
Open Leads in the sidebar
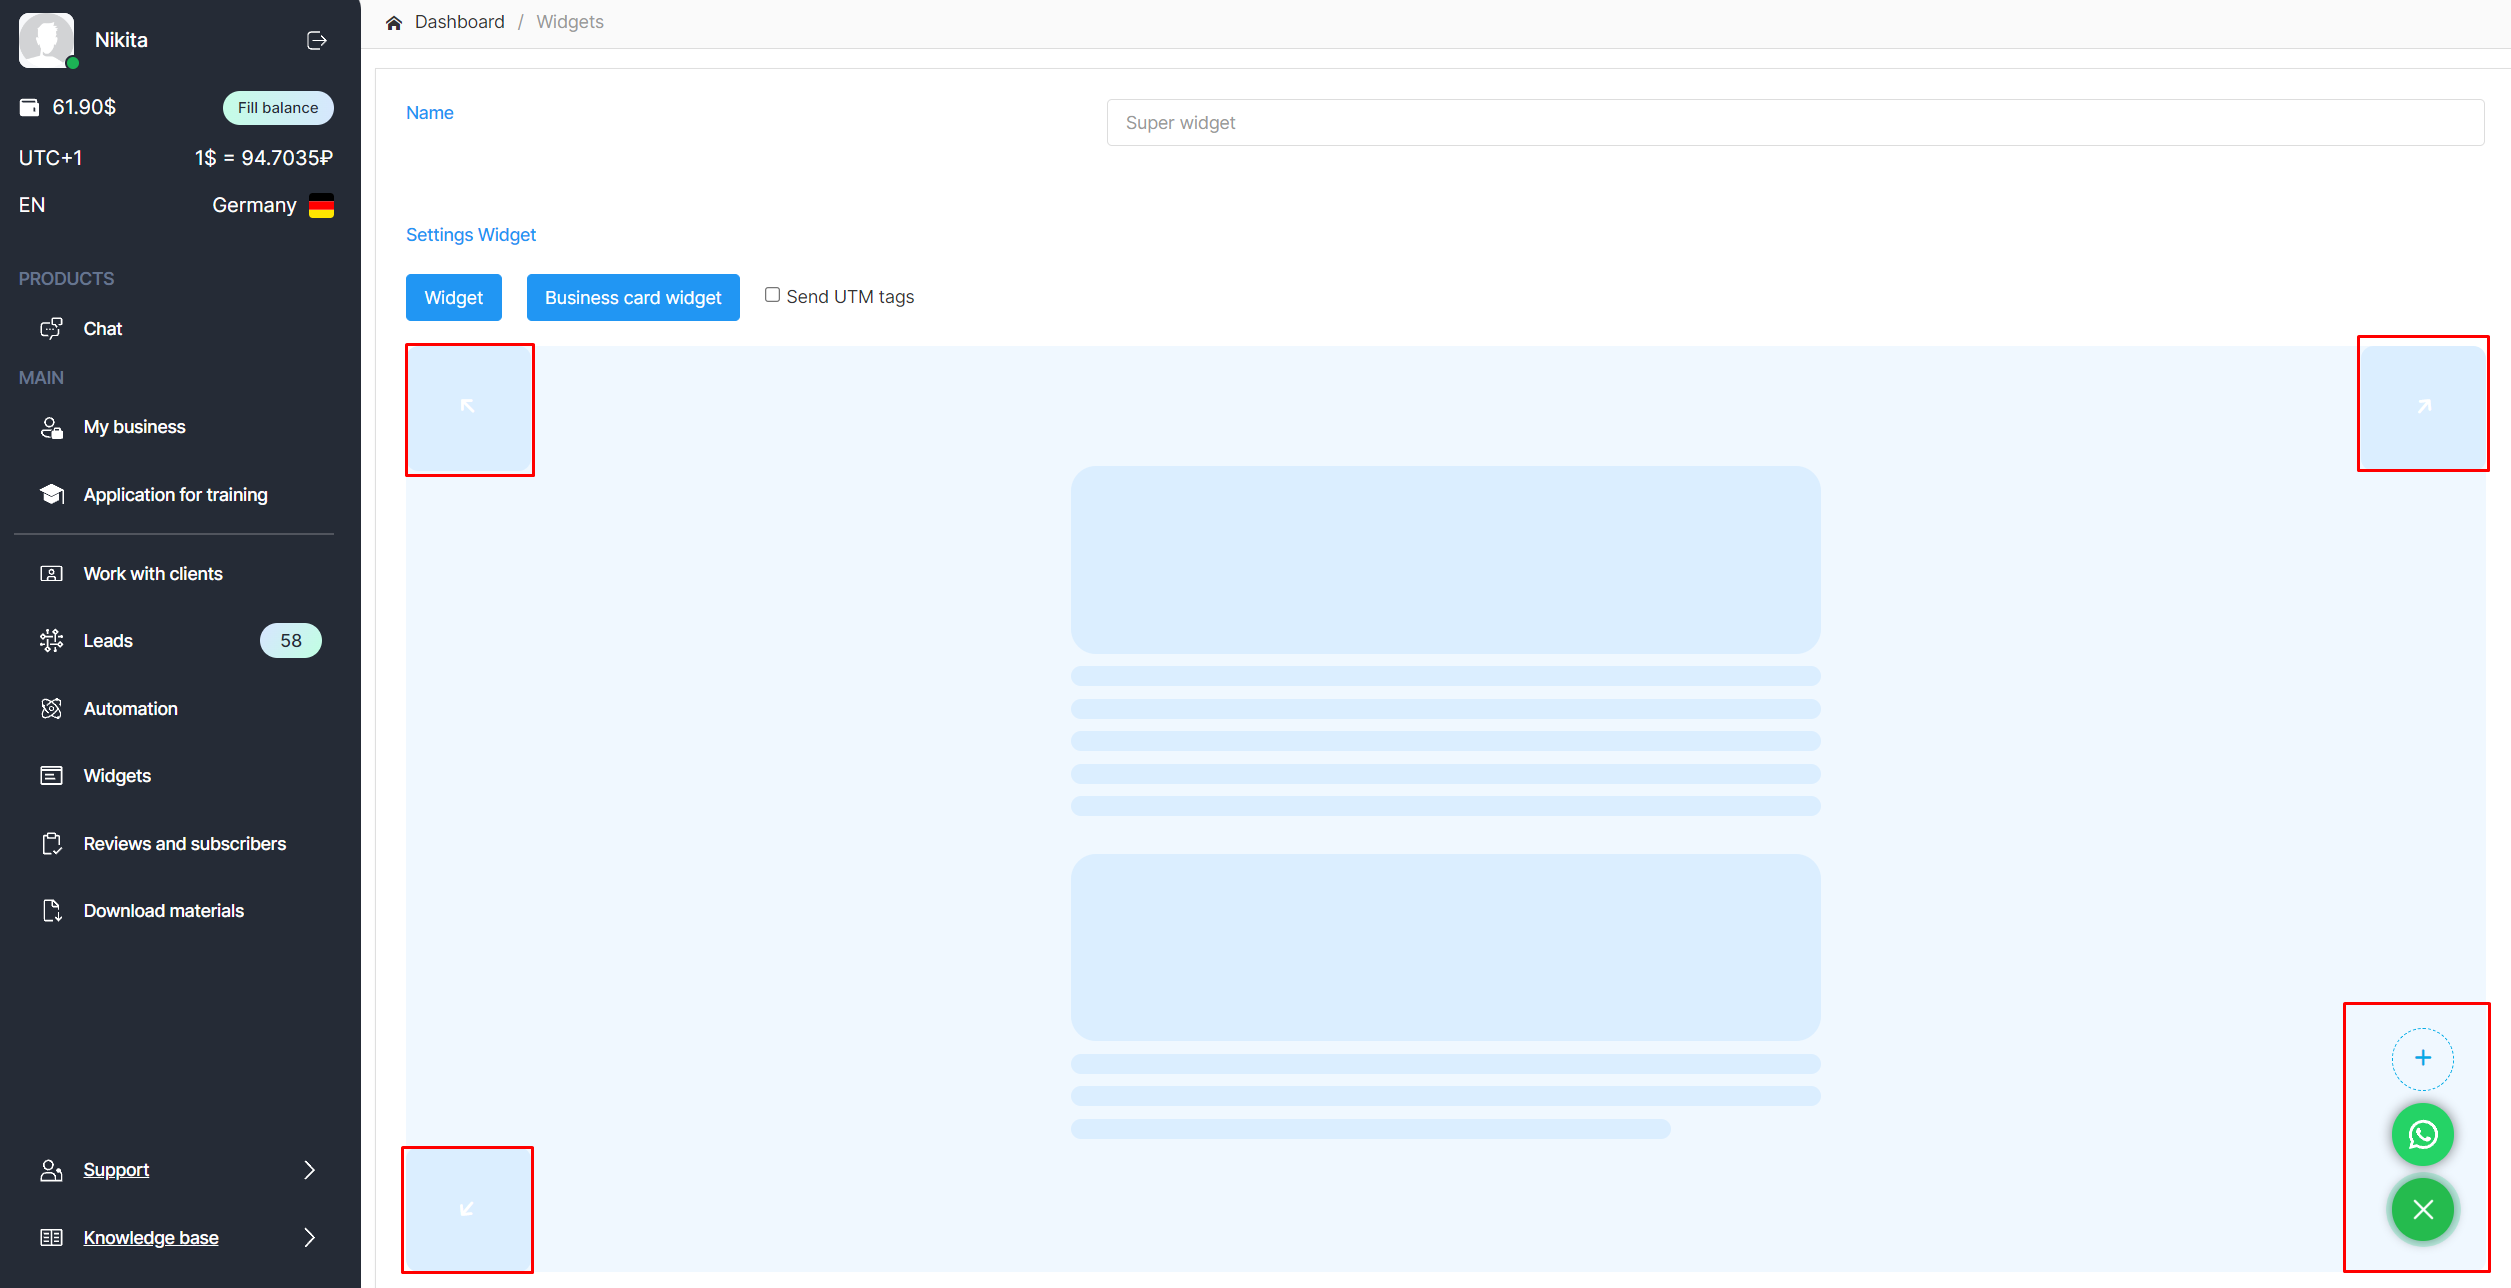click(108, 641)
